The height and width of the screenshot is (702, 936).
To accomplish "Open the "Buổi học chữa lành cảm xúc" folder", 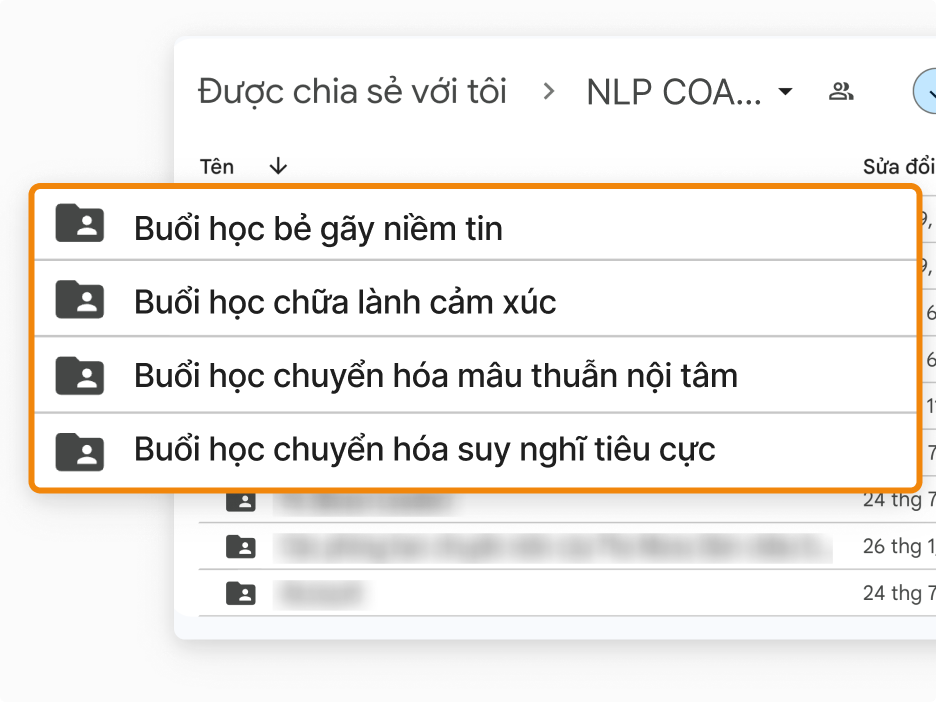I will [345, 302].
